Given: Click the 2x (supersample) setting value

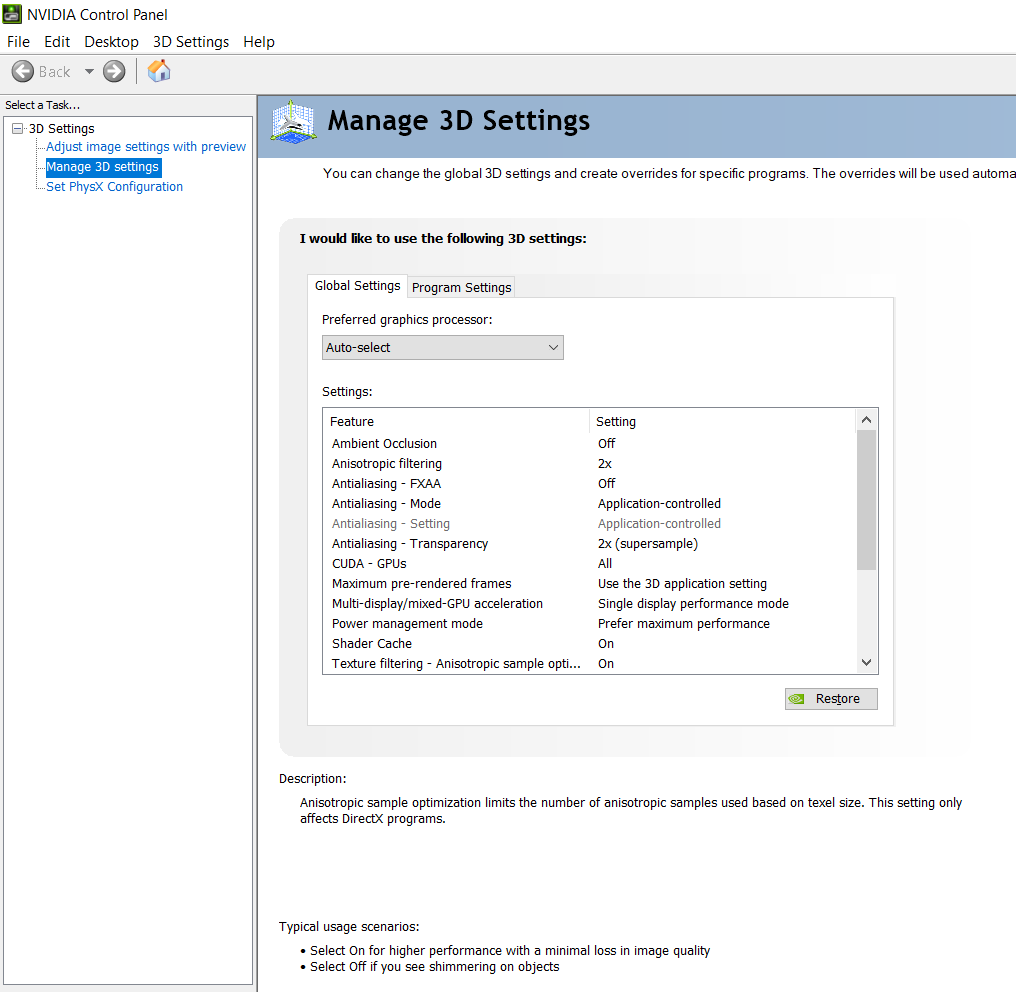Looking at the screenshot, I should (x=648, y=544).
